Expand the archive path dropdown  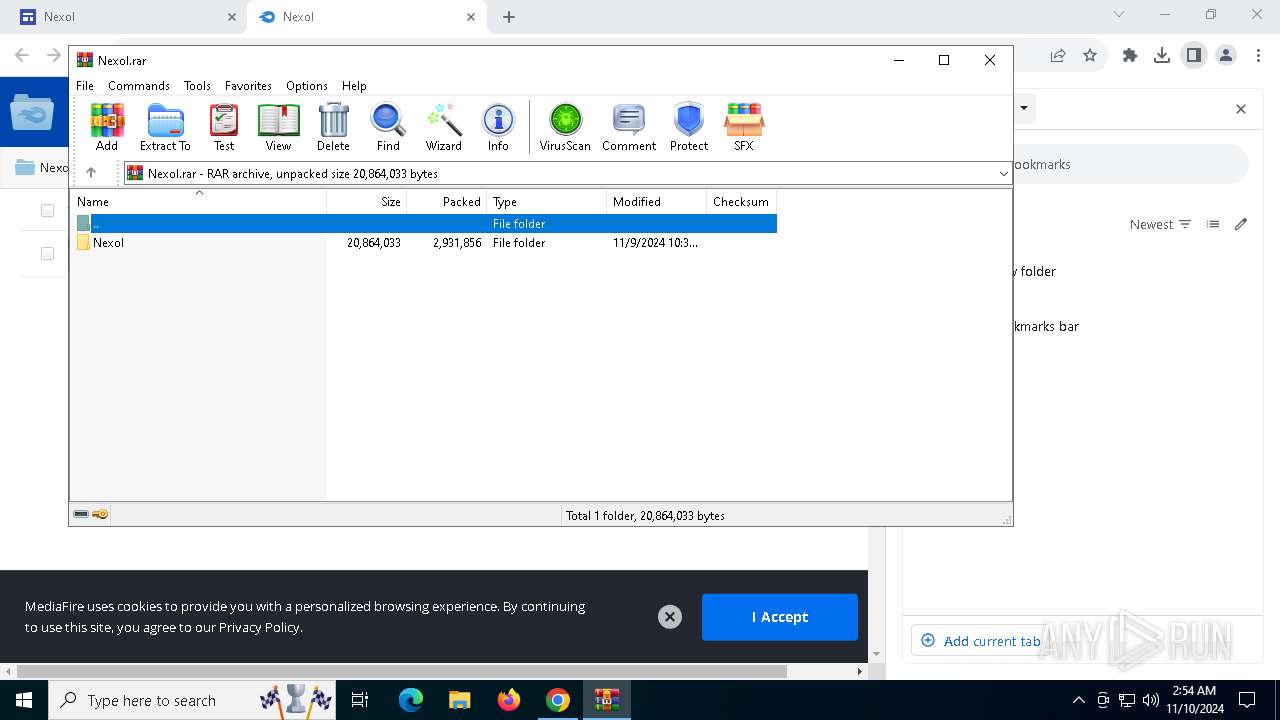click(1003, 174)
